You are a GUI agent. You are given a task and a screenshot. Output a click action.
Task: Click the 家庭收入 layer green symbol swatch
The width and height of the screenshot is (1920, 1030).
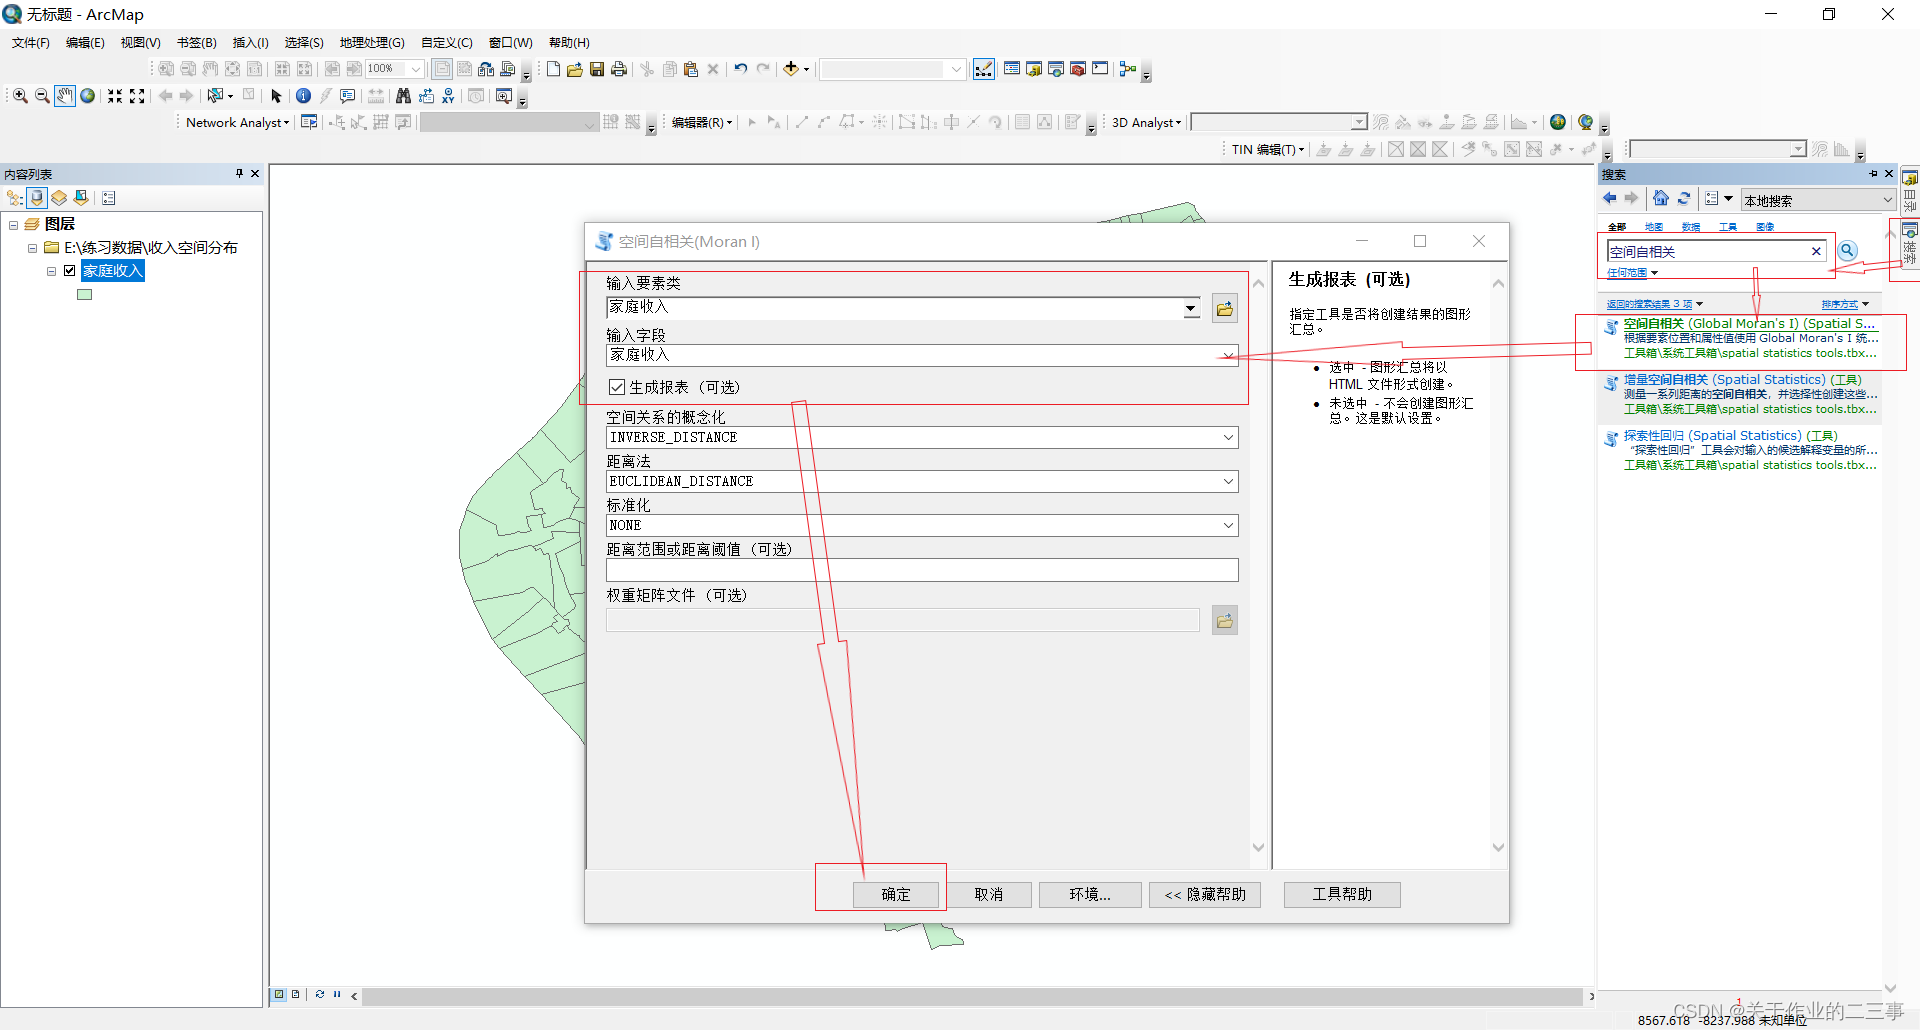coord(85,295)
